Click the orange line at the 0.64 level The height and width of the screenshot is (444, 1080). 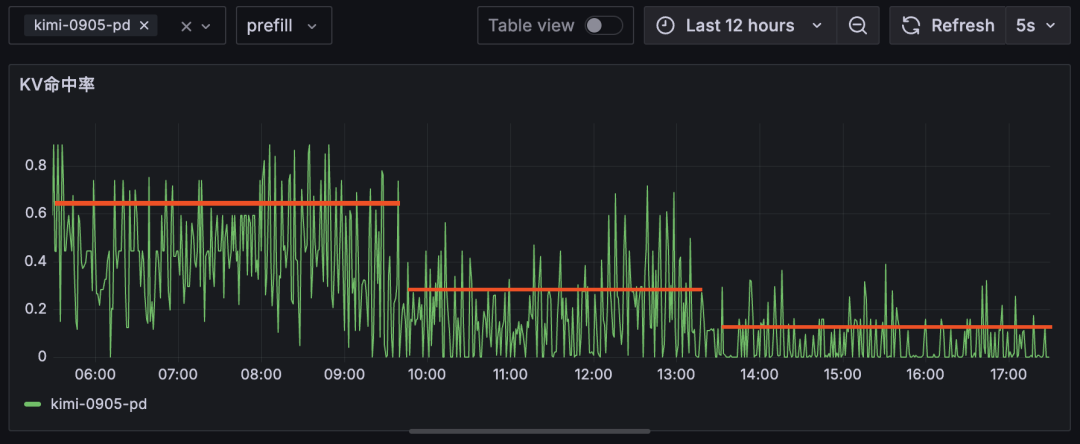[227, 203]
